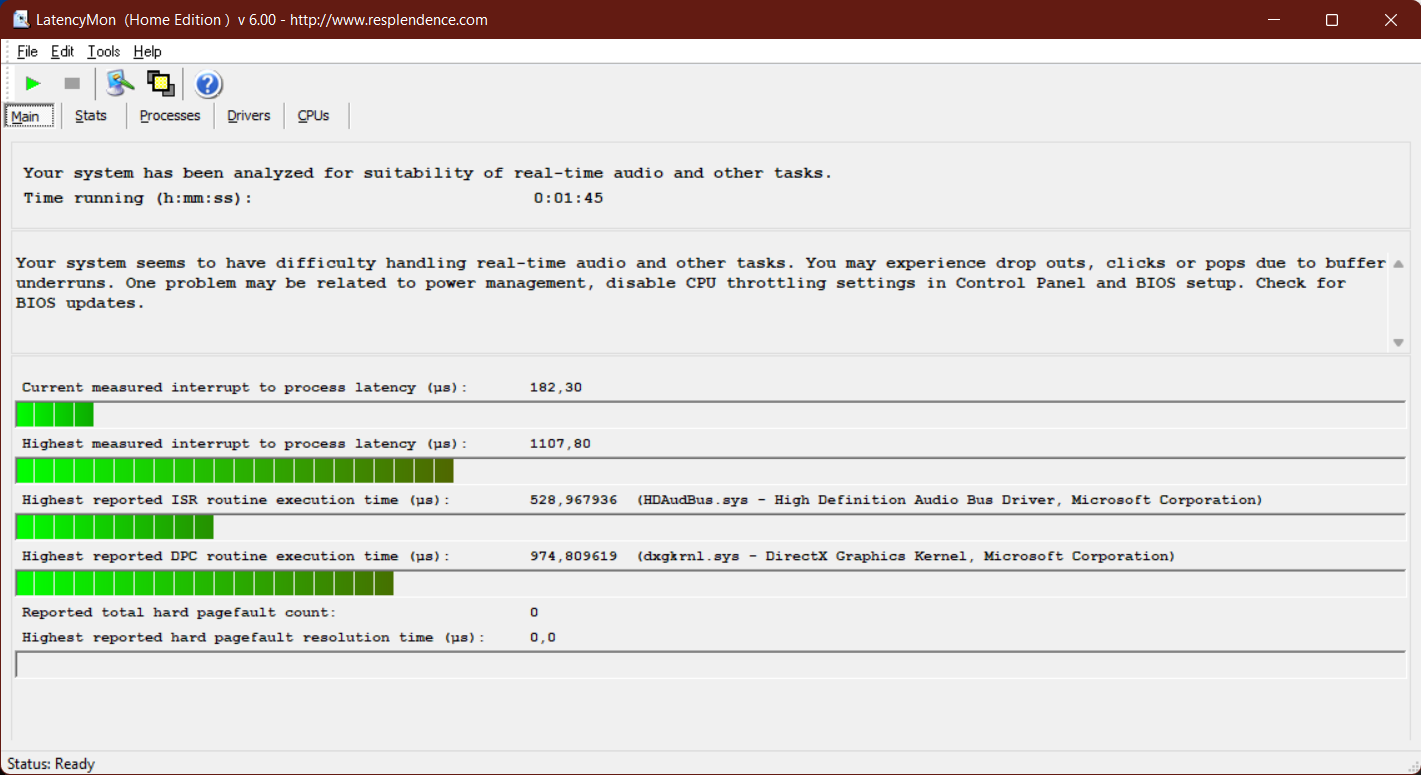Click the yellow and black windows toolbar icon

point(160,84)
